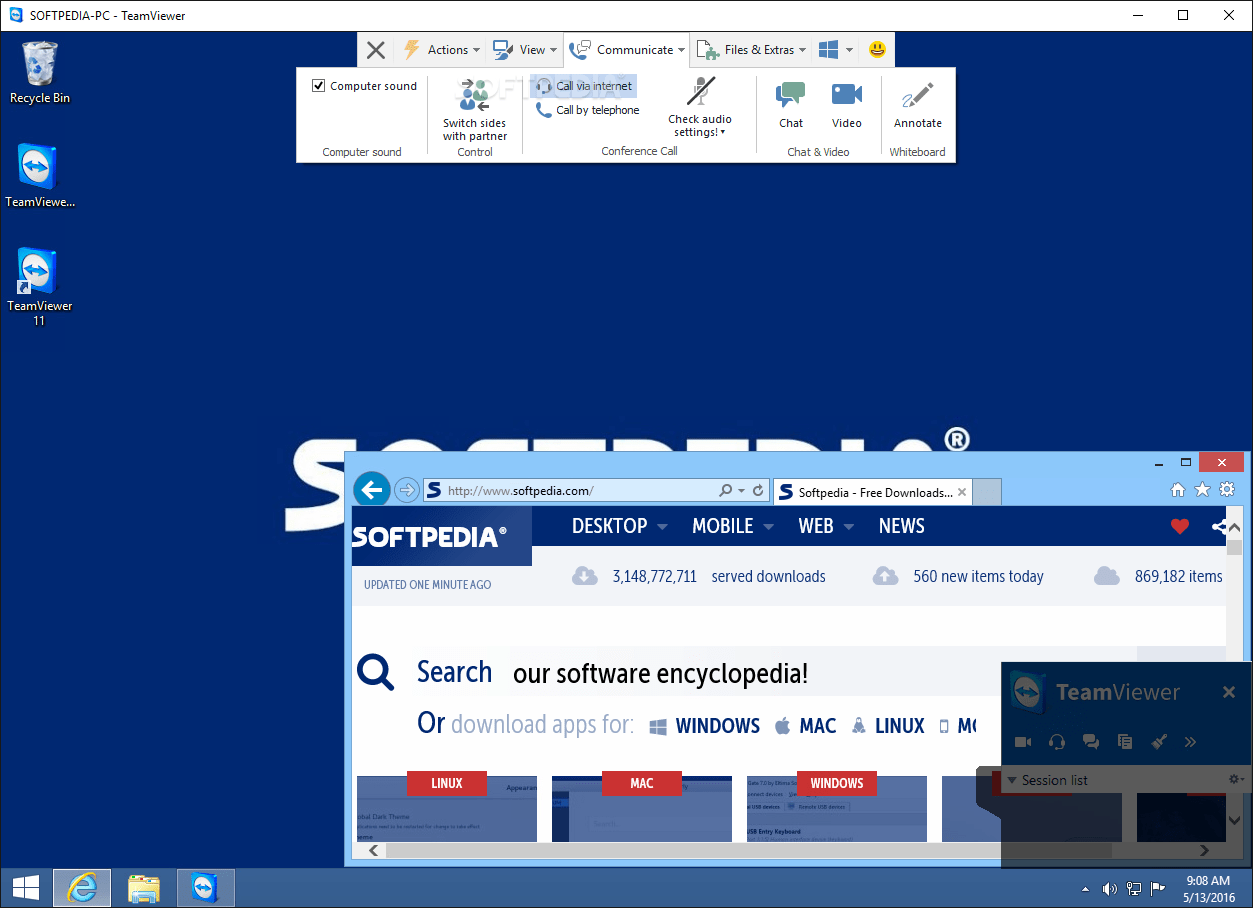Select the TeamViewe... setup desktop icon
1253x908 pixels.
coord(40,176)
